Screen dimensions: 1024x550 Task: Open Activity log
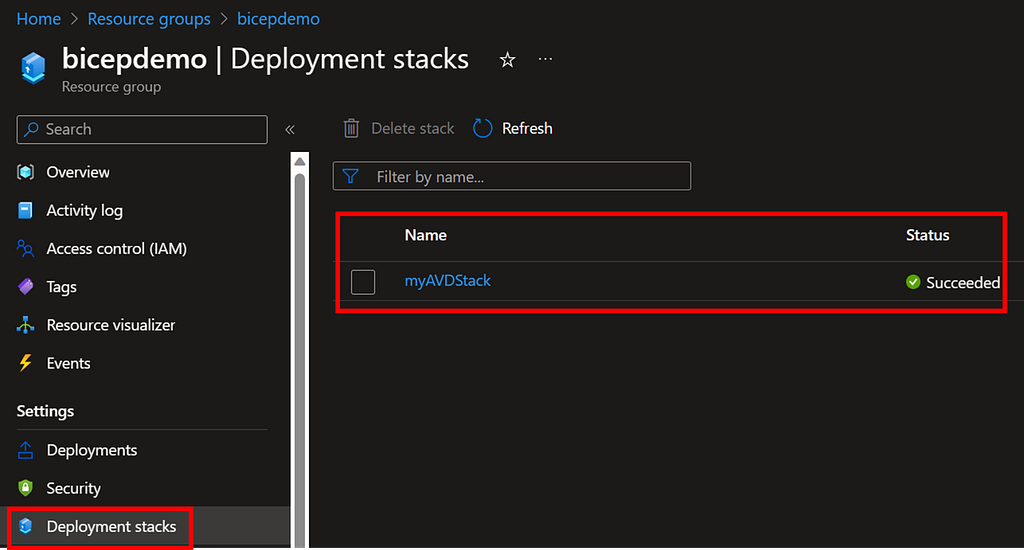(84, 210)
